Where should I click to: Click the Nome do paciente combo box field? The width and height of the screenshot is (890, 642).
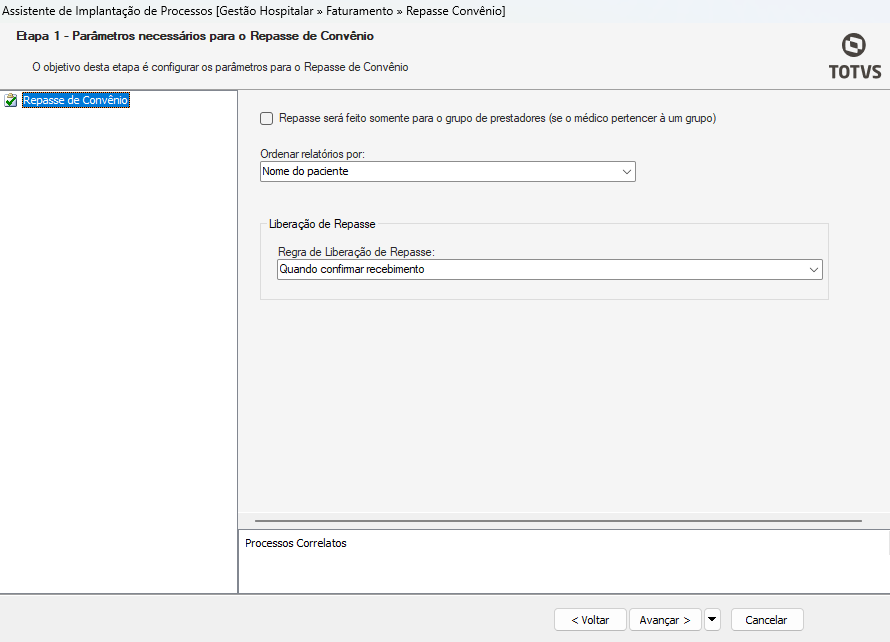[x=440, y=172]
